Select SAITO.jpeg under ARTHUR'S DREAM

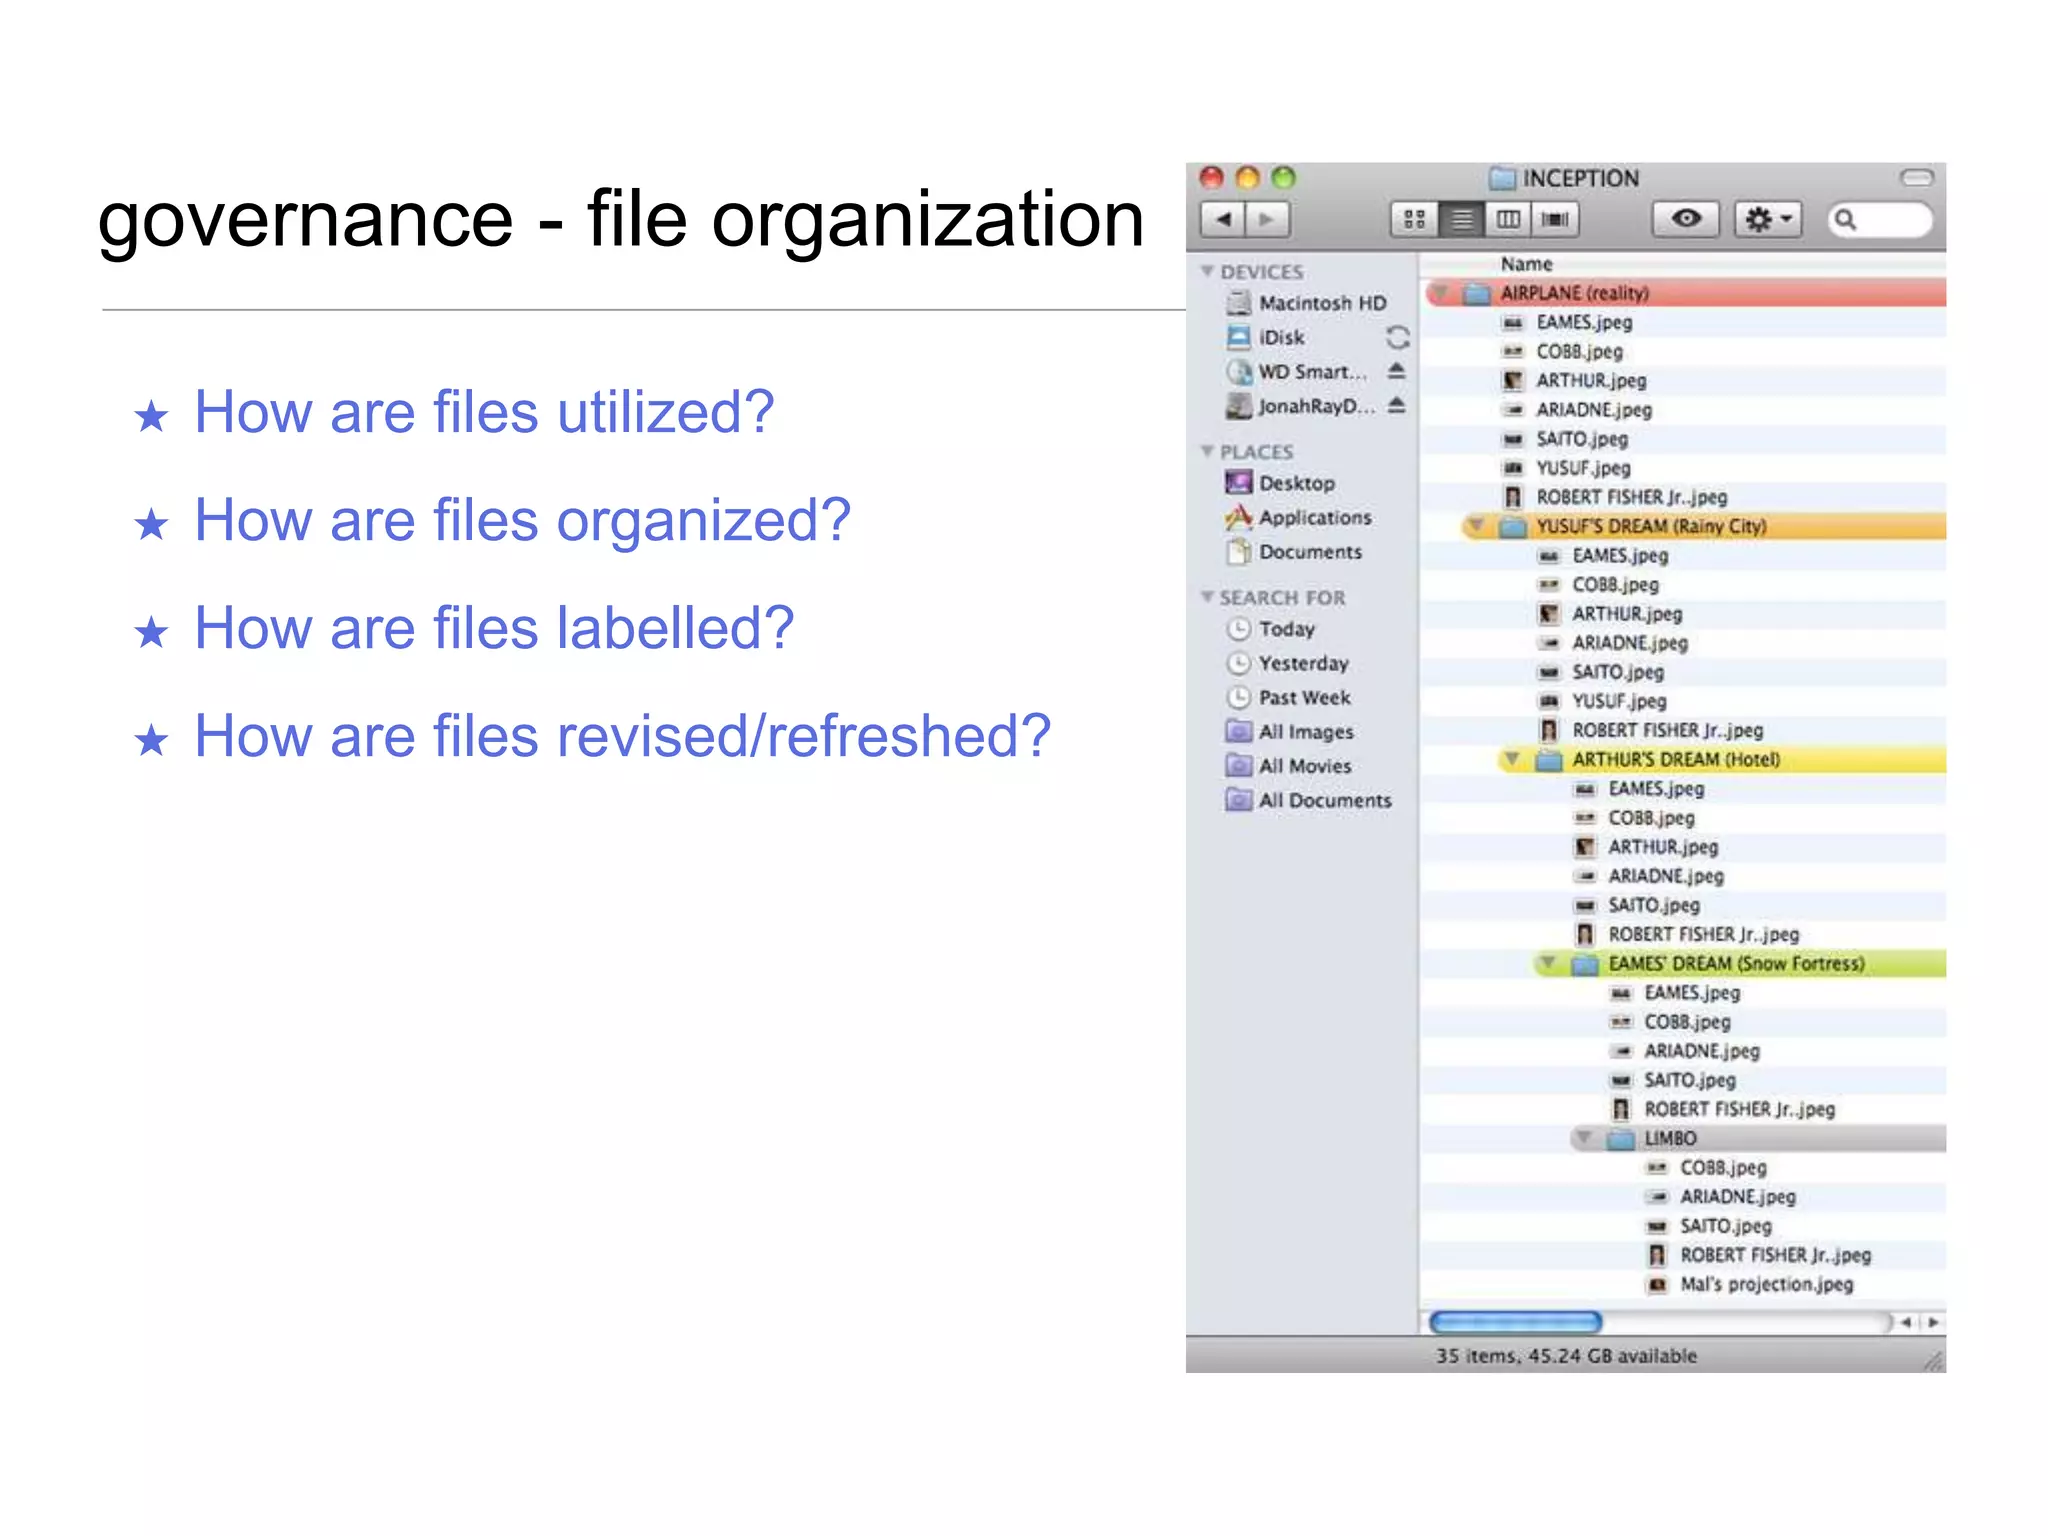(1637, 905)
